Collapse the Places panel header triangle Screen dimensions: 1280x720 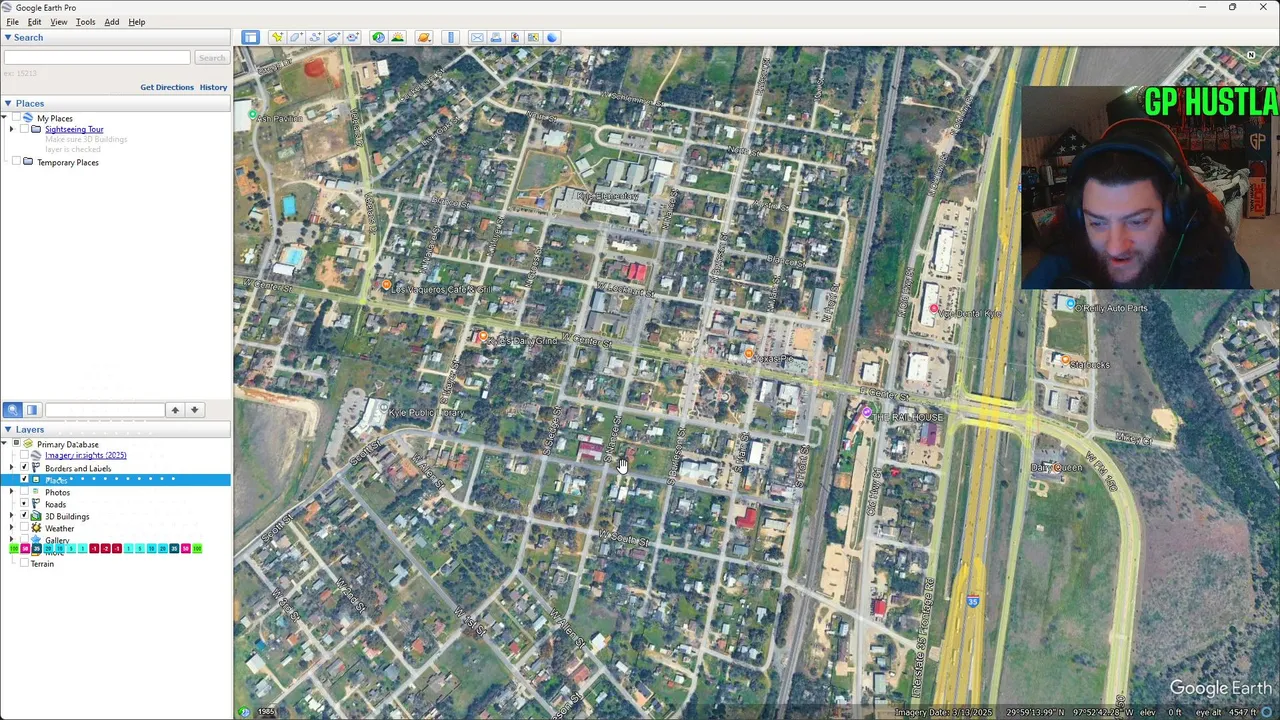point(7,103)
